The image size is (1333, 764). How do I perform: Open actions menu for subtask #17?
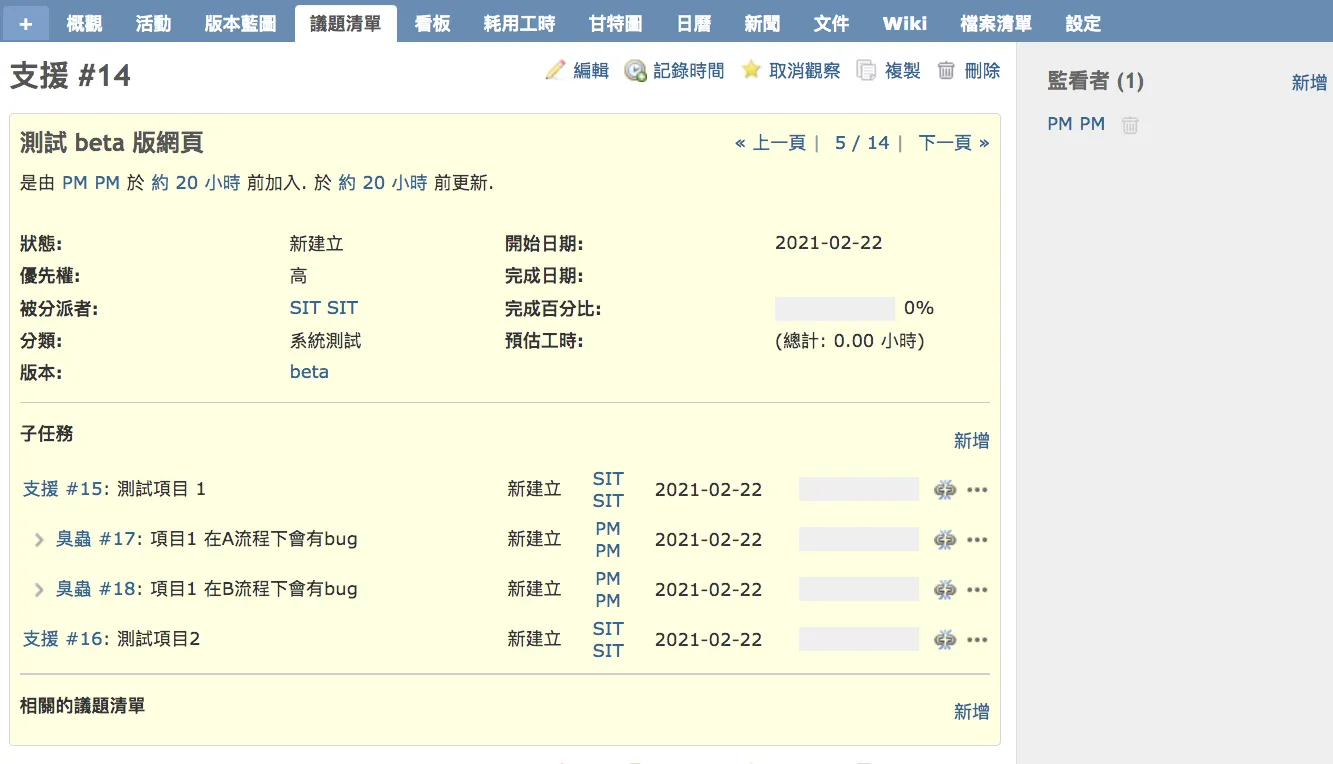977,540
